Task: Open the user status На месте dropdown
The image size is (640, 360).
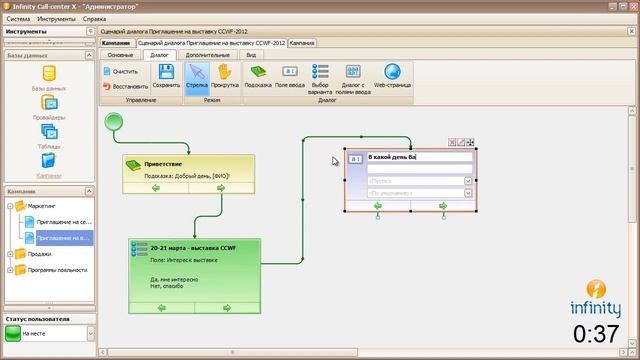Action: click(x=91, y=333)
